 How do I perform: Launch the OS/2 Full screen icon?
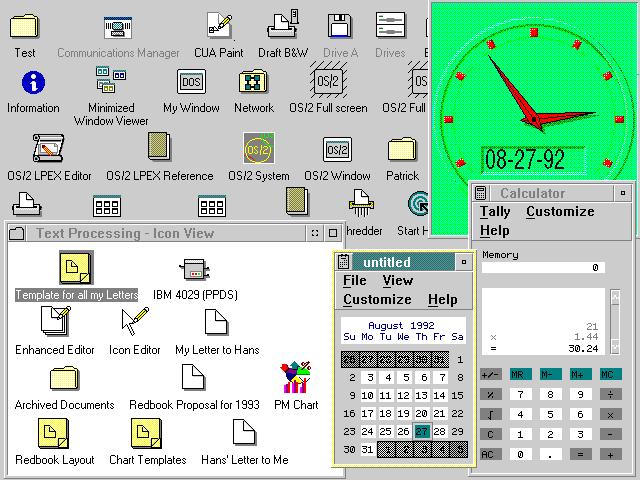click(x=328, y=81)
